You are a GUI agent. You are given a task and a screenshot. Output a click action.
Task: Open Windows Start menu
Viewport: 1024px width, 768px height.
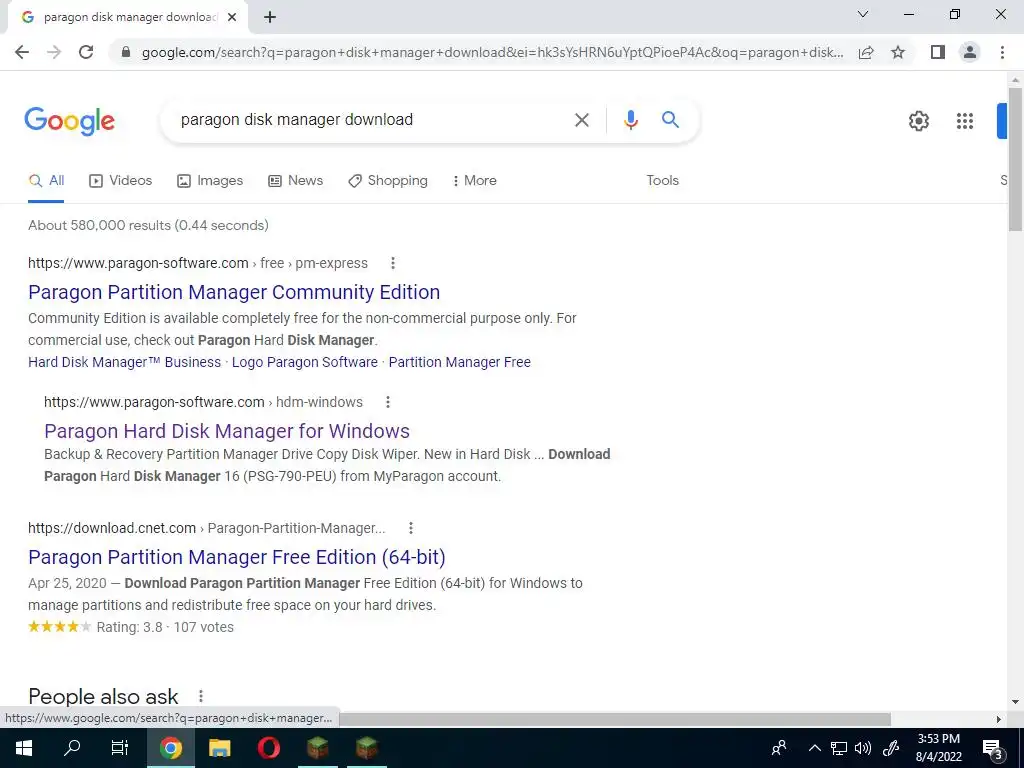point(24,748)
